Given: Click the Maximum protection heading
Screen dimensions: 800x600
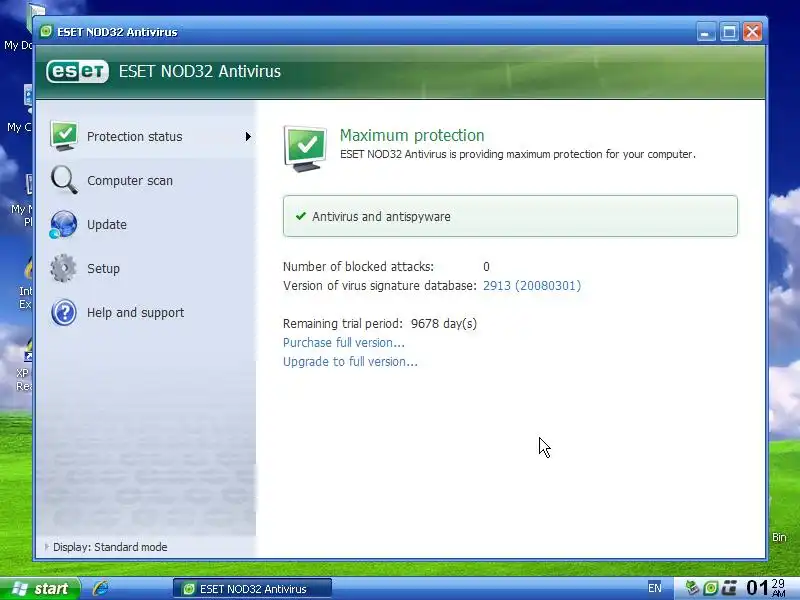Looking at the screenshot, I should [x=412, y=135].
